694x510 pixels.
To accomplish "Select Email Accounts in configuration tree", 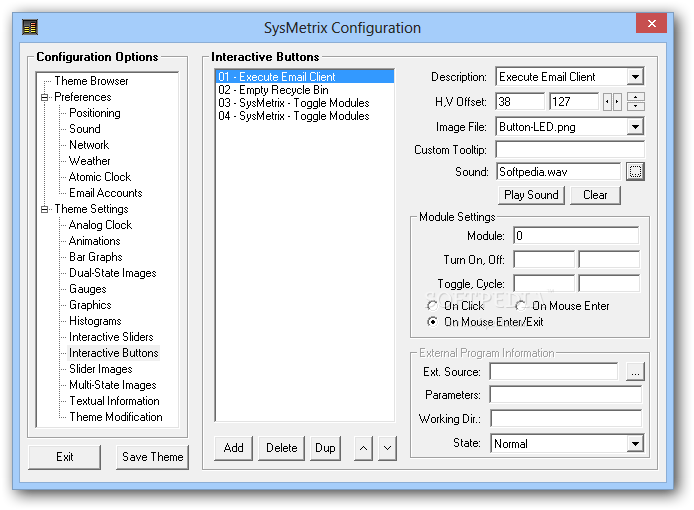I will tap(106, 193).
